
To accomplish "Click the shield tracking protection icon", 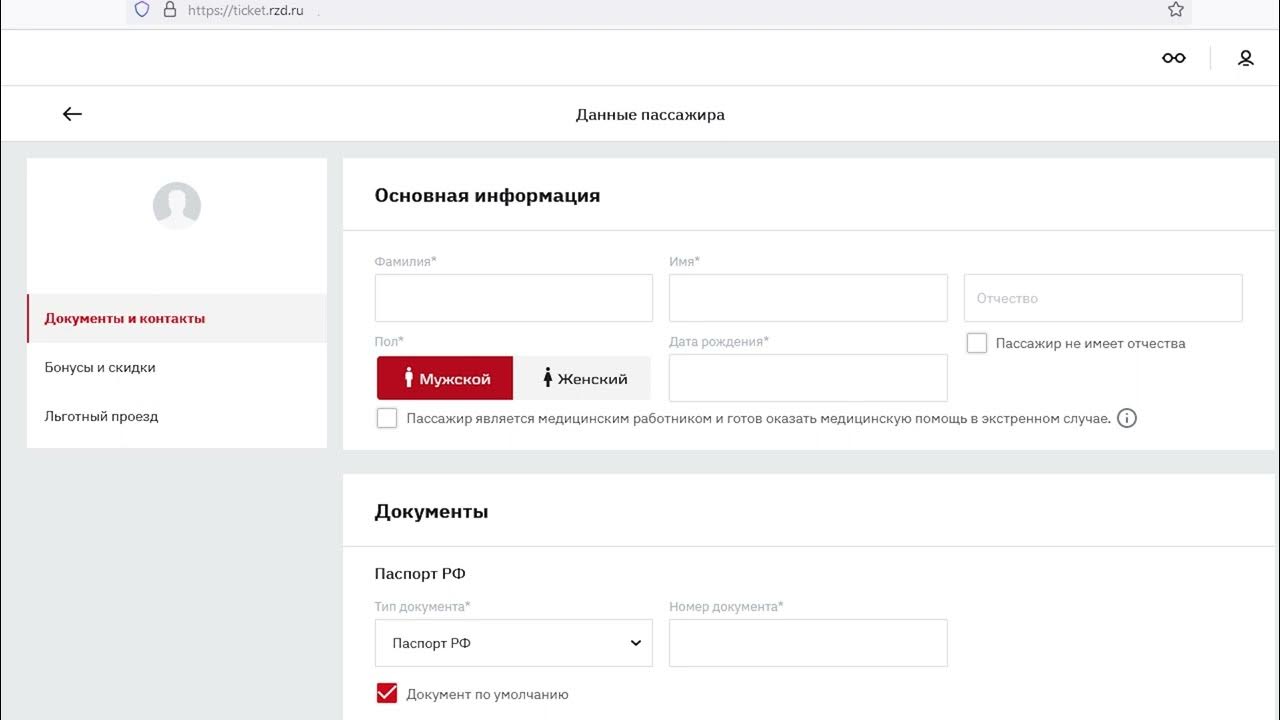I will pyautogui.click(x=142, y=10).
